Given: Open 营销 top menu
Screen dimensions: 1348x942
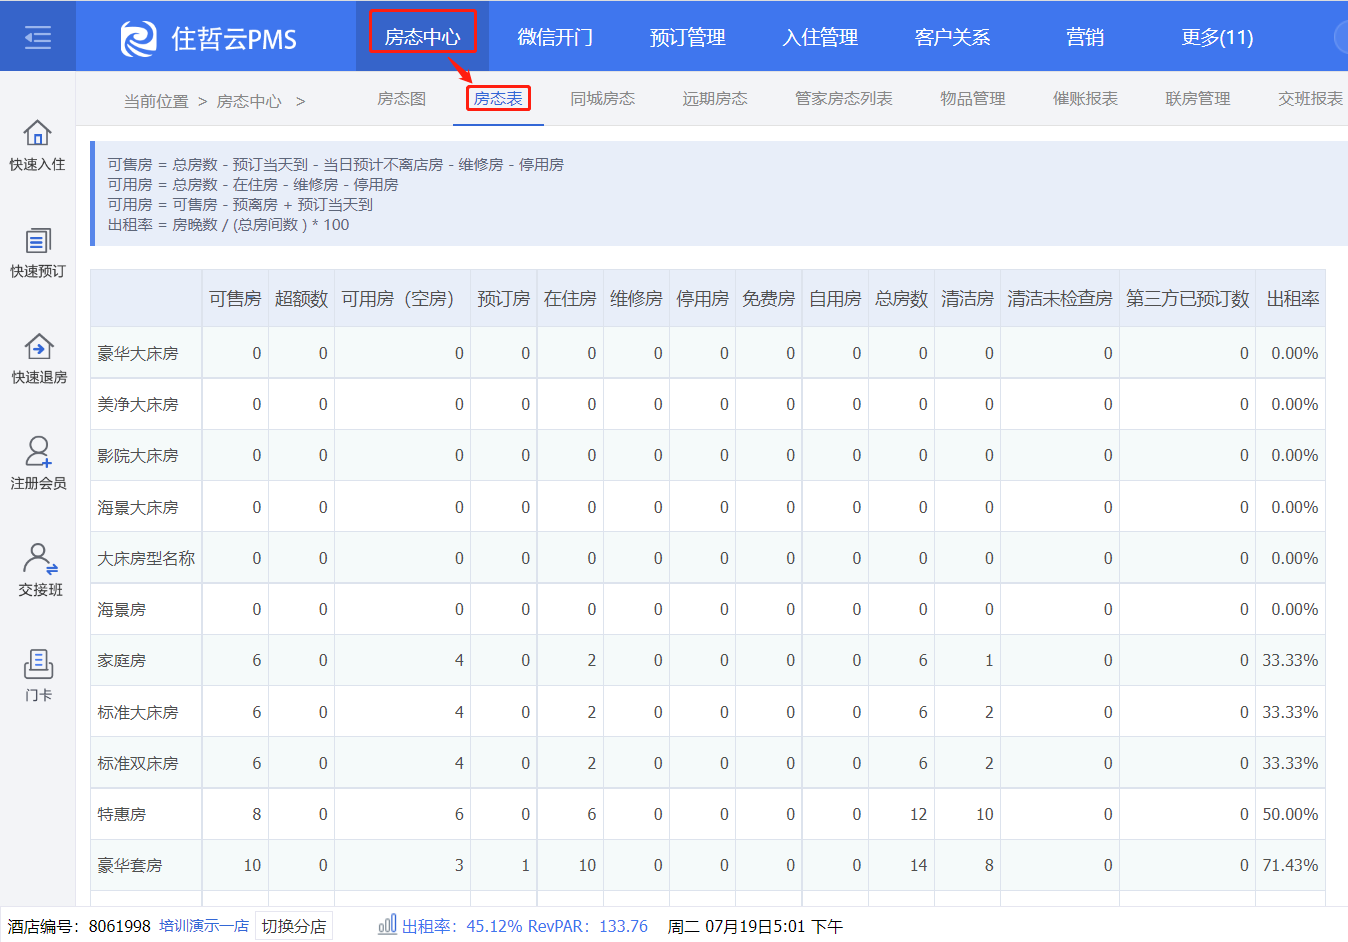Looking at the screenshot, I should pyautogui.click(x=1085, y=37).
